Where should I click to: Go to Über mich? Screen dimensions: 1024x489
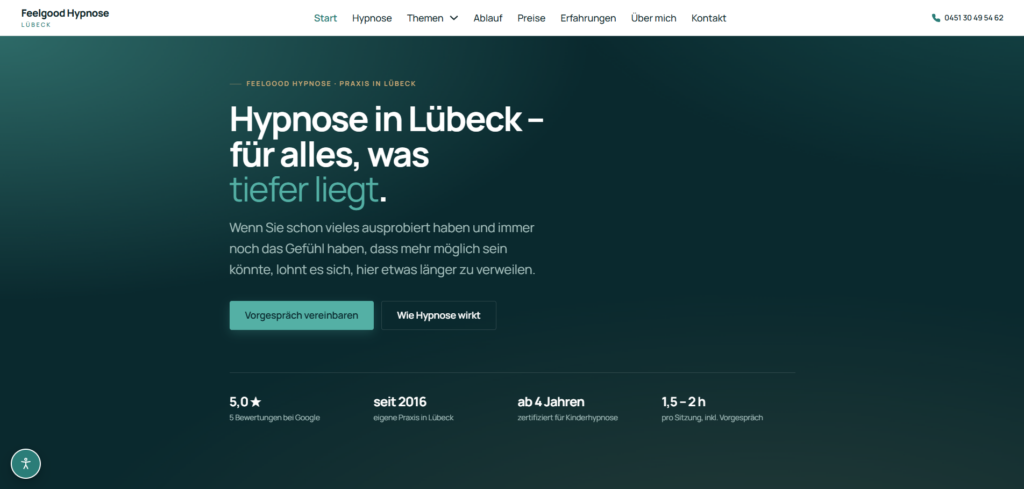(653, 18)
